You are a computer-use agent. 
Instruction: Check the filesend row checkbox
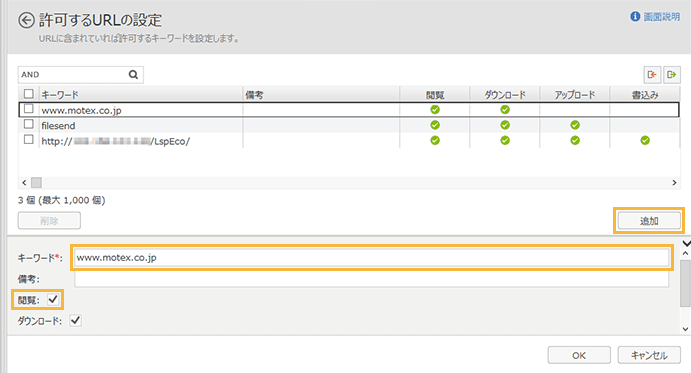(x=29, y=124)
